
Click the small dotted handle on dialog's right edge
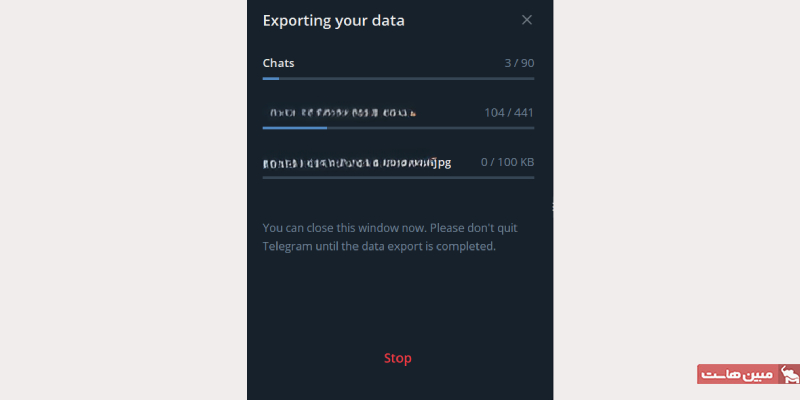coord(553,207)
